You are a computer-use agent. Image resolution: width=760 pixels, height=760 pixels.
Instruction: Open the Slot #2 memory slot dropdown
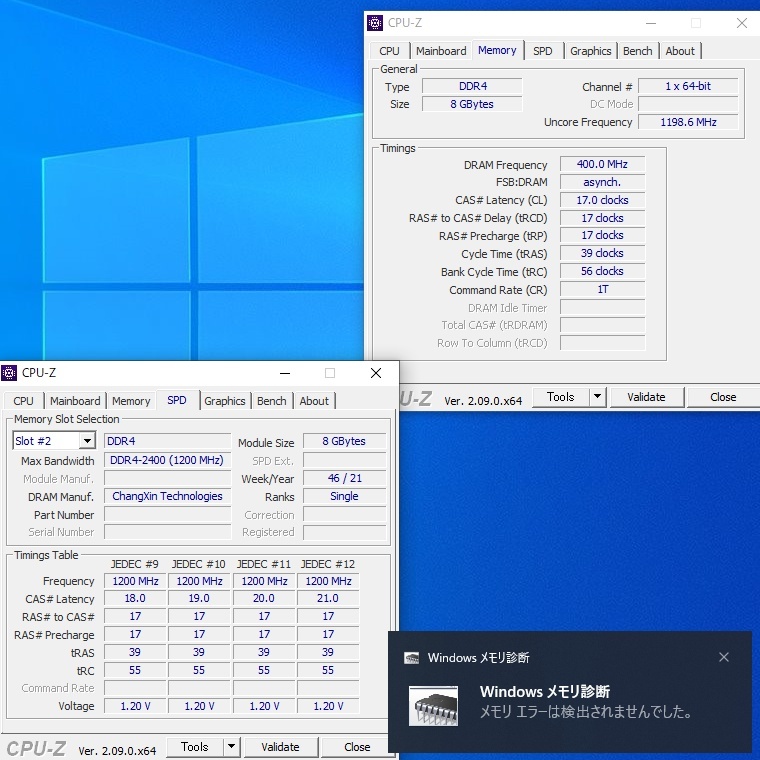(x=87, y=441)
